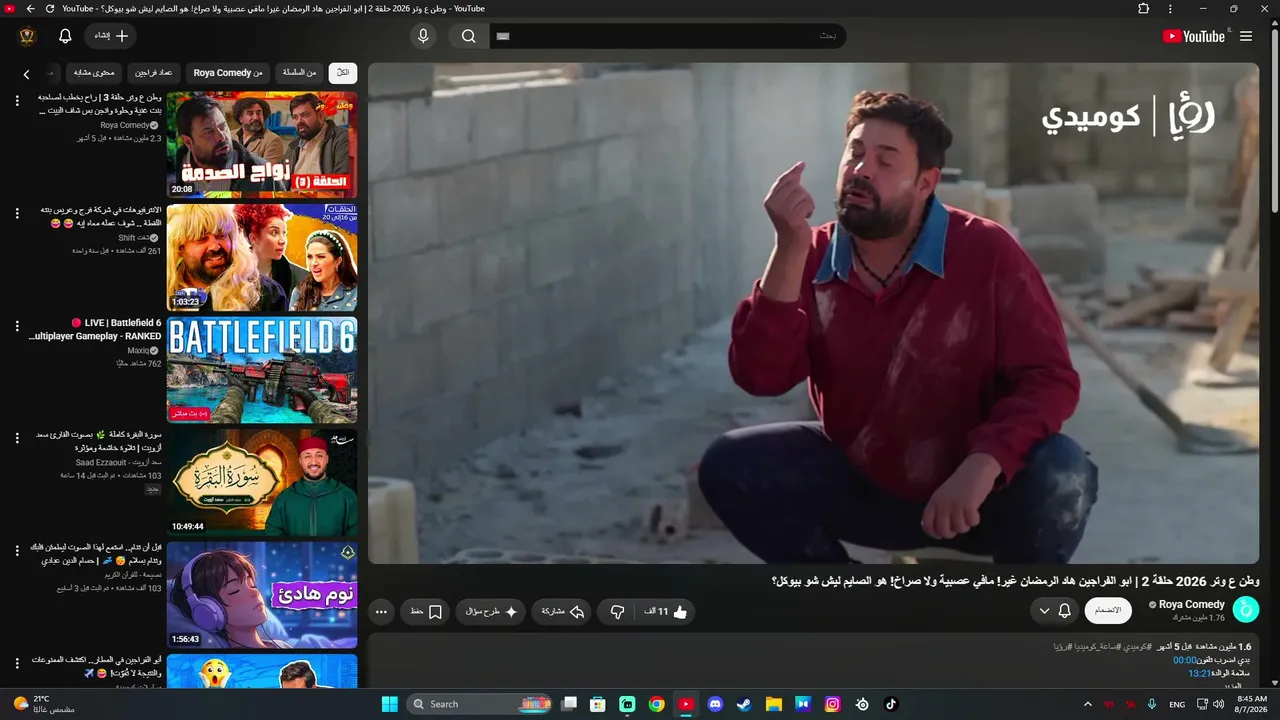
Task: Click the main video player
Action: point(813,313)
